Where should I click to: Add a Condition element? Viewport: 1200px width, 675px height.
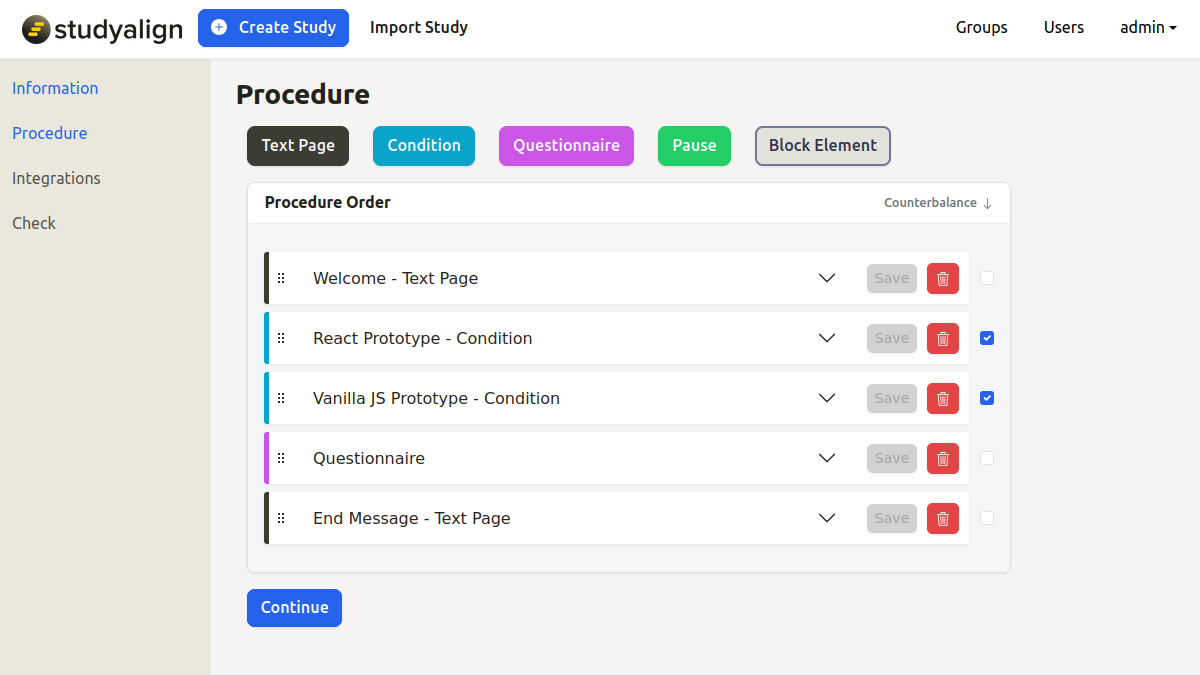(x=424, y=146)
